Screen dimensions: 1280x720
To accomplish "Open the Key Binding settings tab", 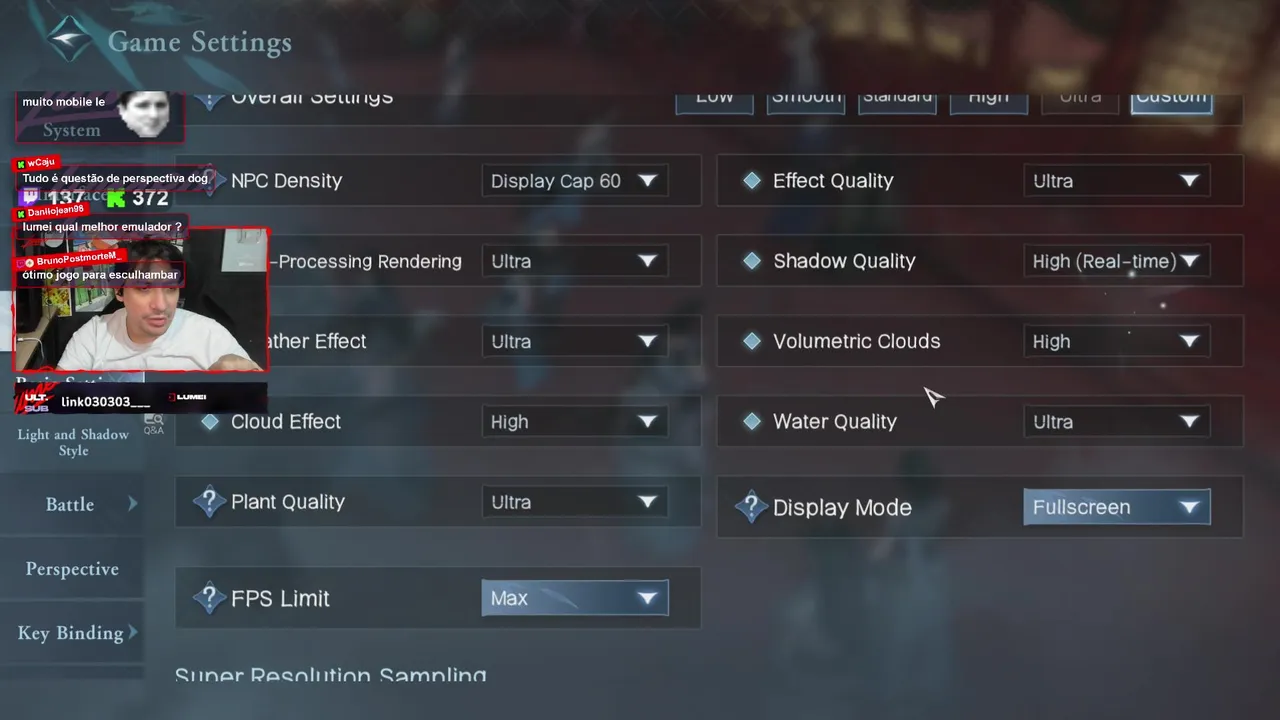I will 72,633.
